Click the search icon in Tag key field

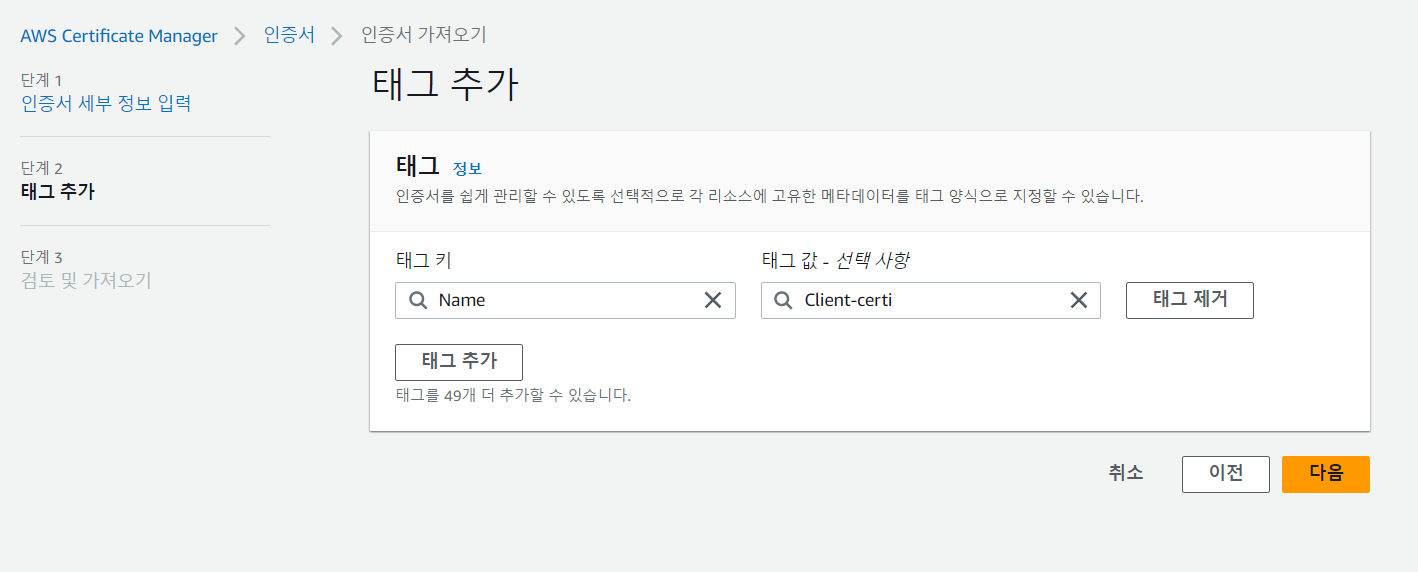click(x=419, y=300)
